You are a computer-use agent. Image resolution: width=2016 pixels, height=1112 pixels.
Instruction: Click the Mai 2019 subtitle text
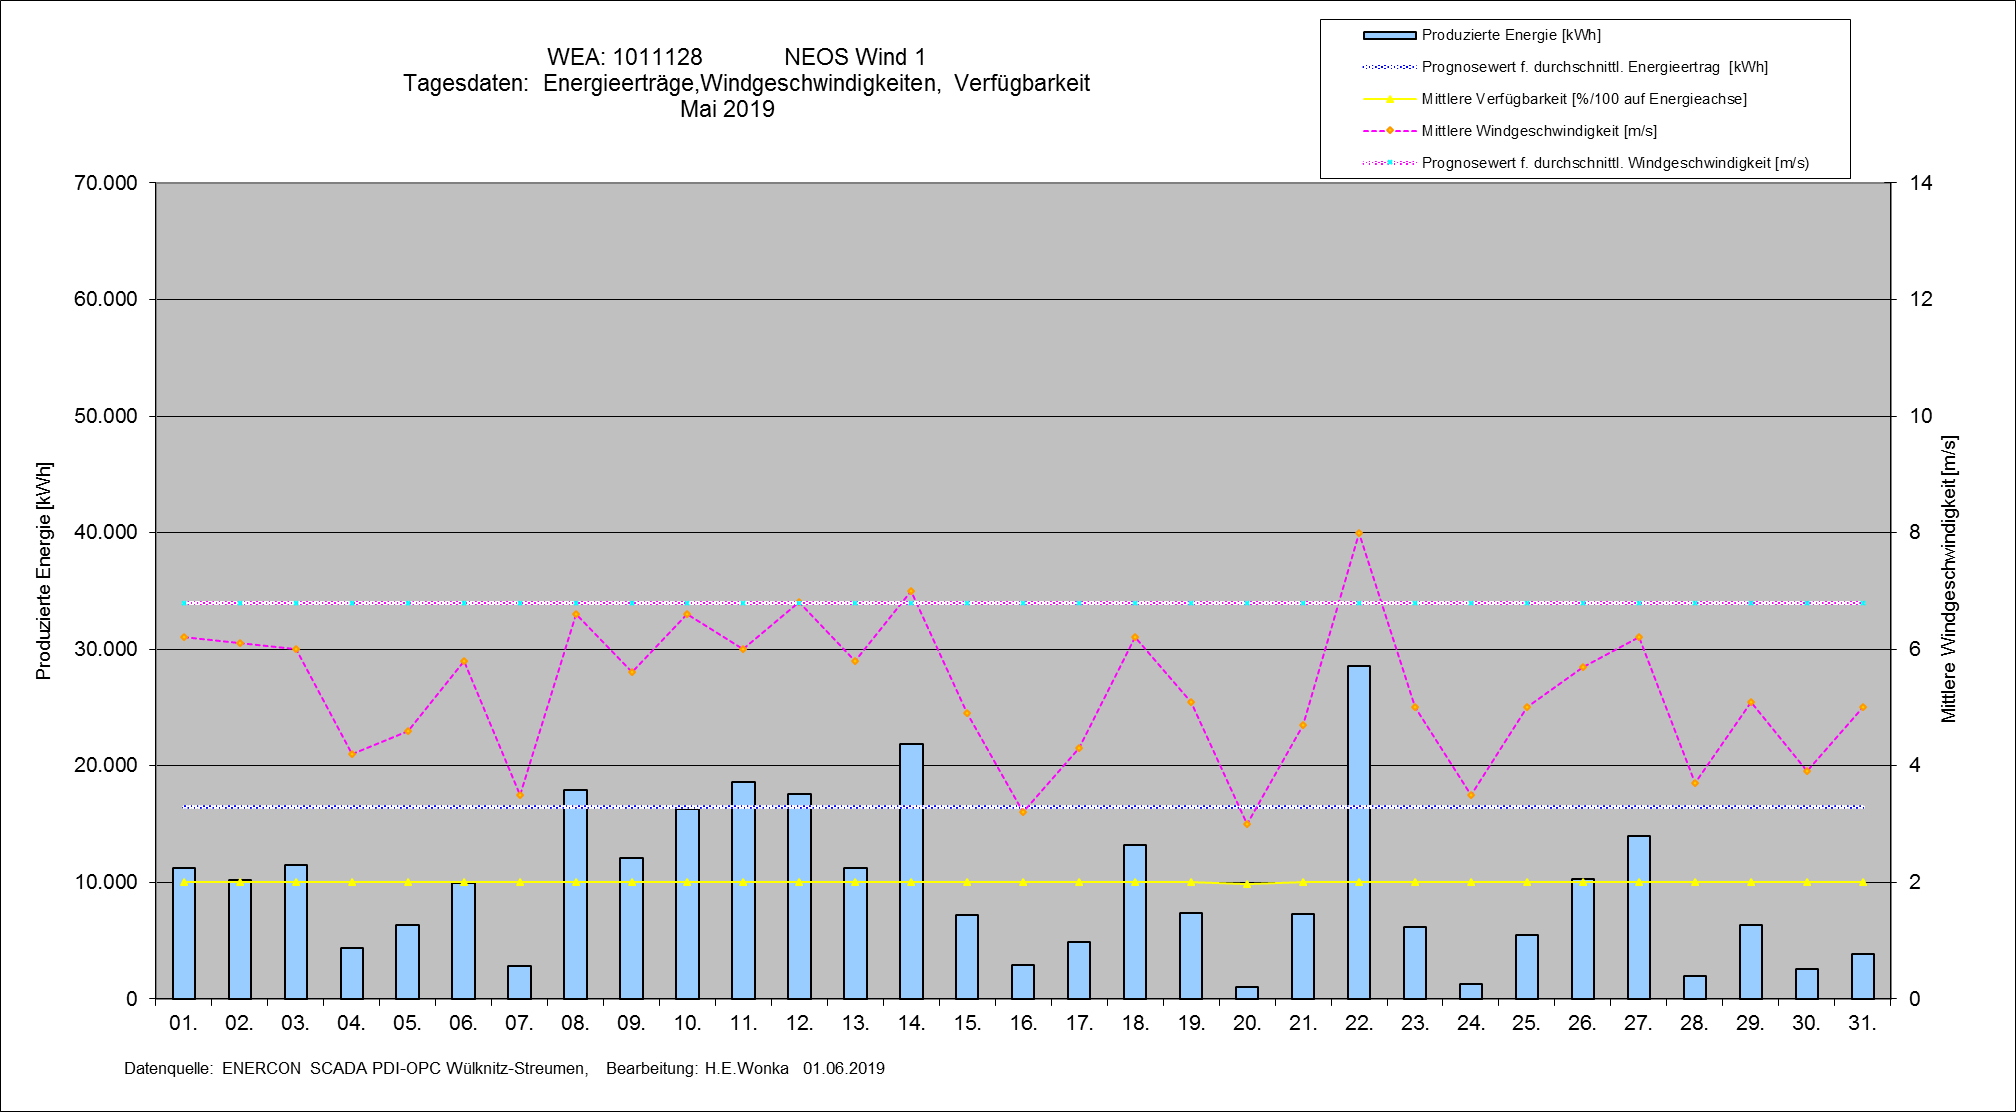coord(727,109)
